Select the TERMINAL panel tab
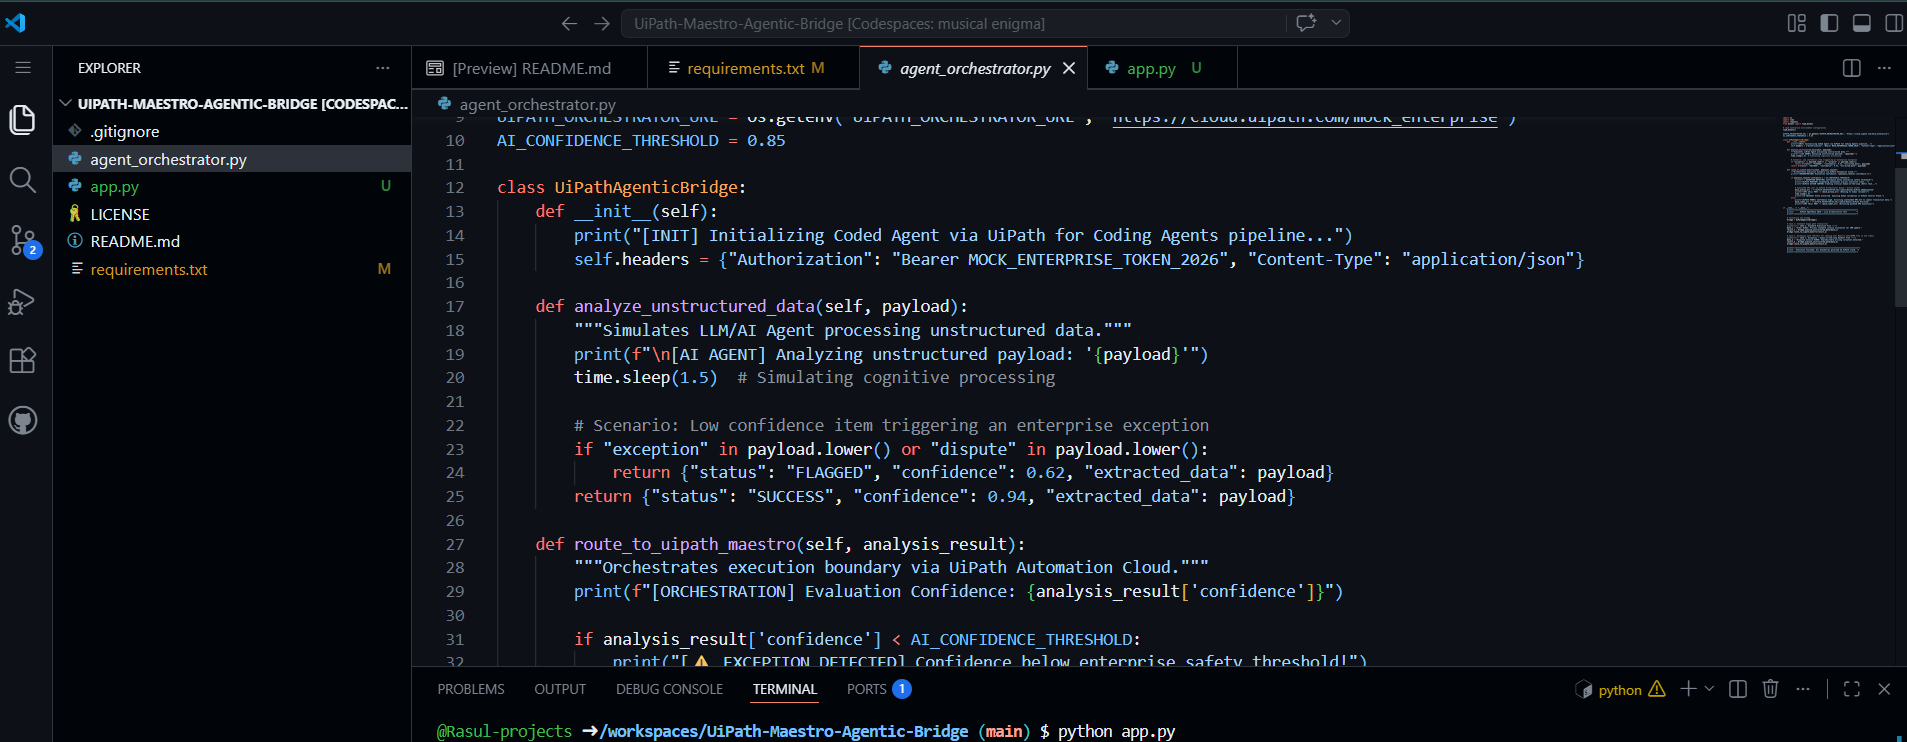 pos(785,689)
